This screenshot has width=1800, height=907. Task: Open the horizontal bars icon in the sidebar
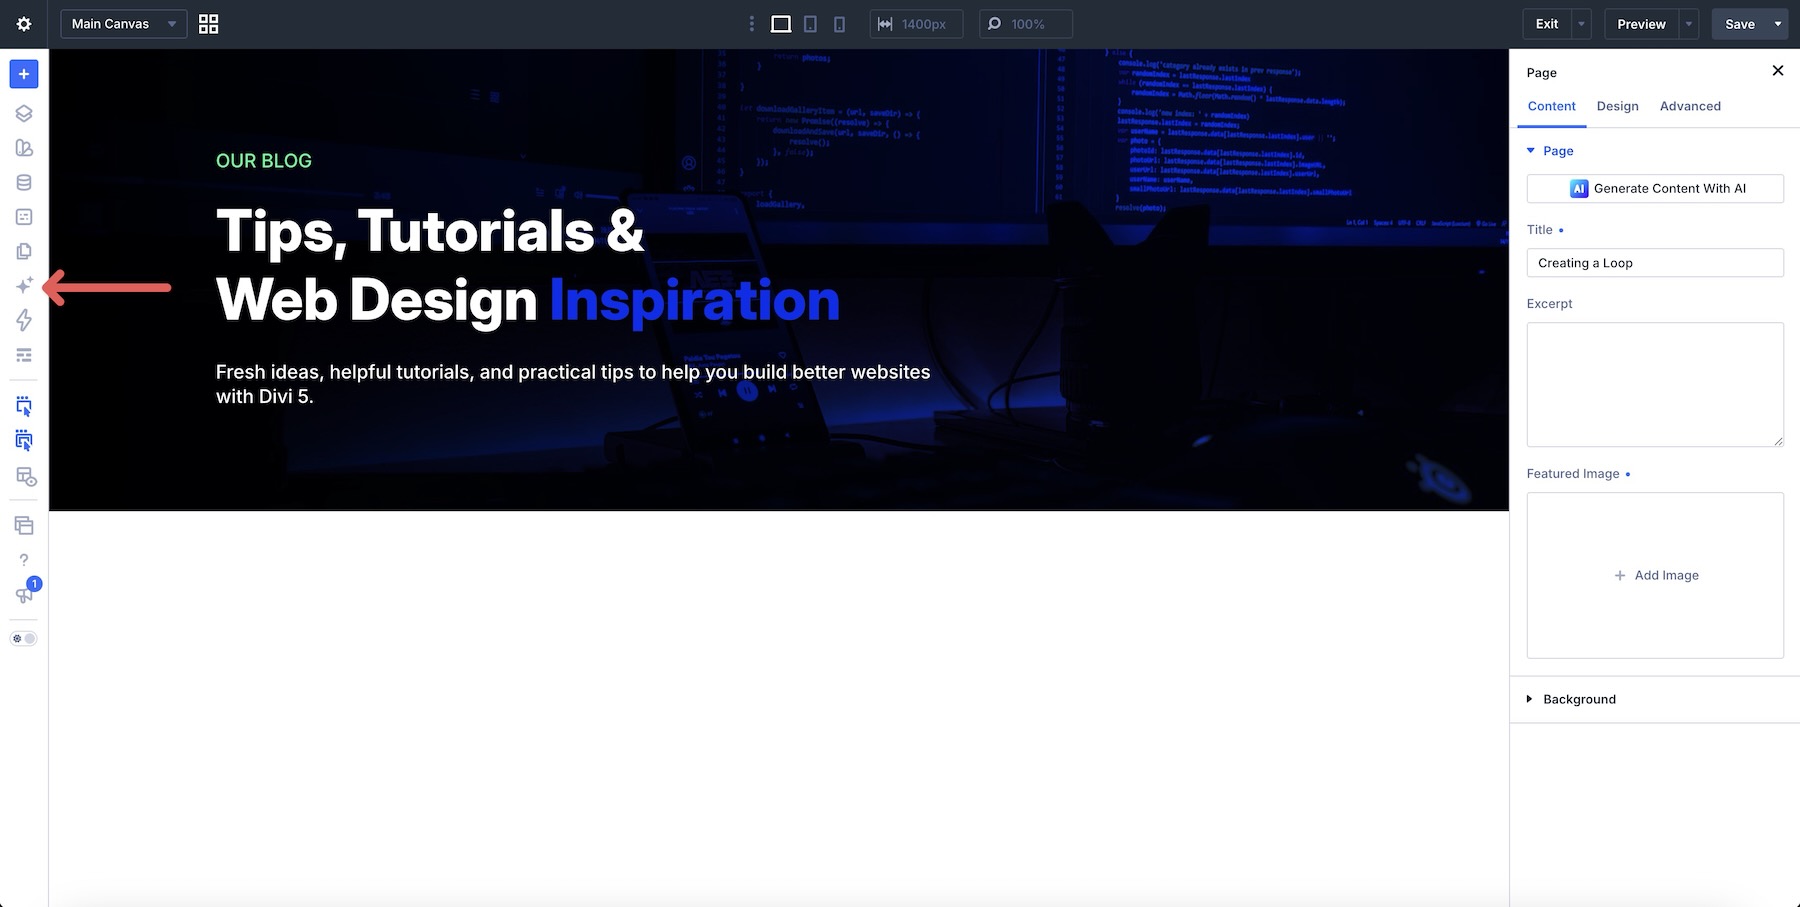coord(24,355)
